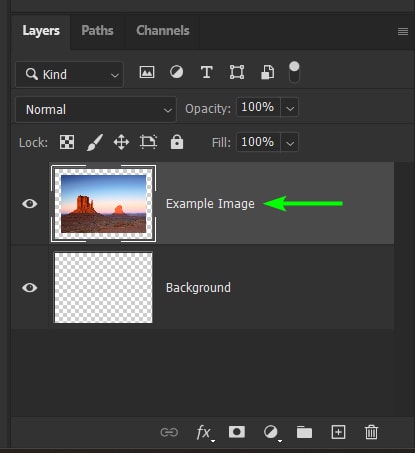This screenshot has width=415, height=453.
Task: Filter for smart objects icon
Action: [267, 72]
